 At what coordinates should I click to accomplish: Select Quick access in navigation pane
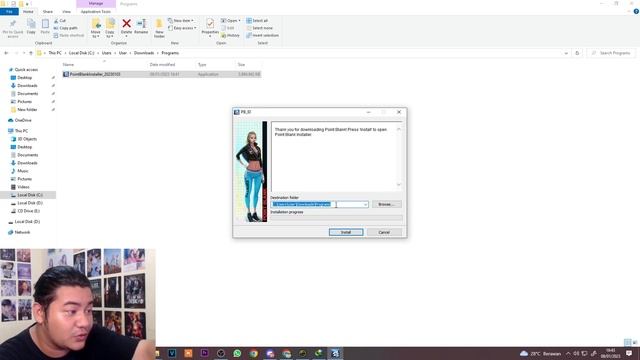[x=26, y=70]
